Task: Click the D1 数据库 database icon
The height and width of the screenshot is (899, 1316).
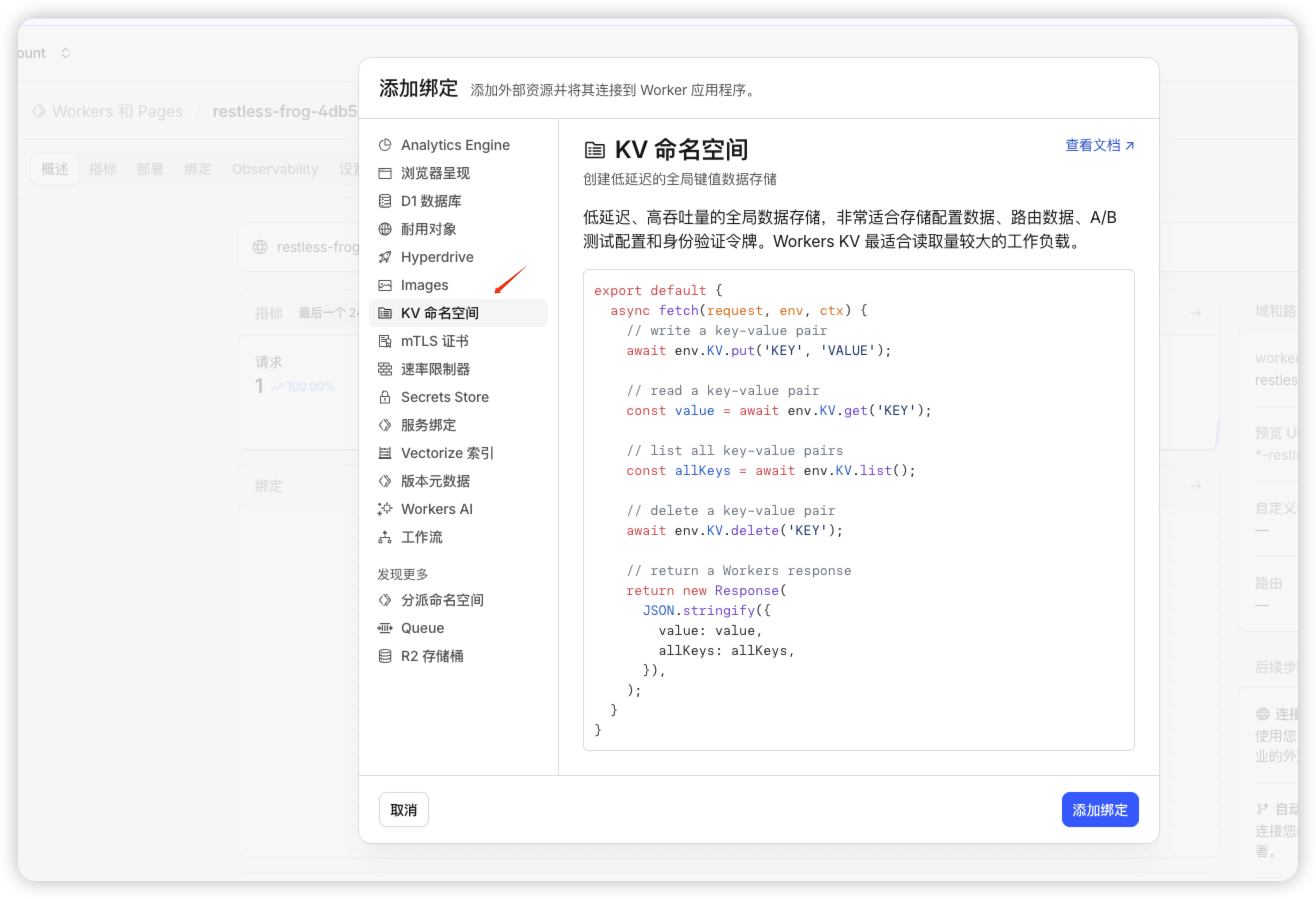Action: click(x=385, y=201)
